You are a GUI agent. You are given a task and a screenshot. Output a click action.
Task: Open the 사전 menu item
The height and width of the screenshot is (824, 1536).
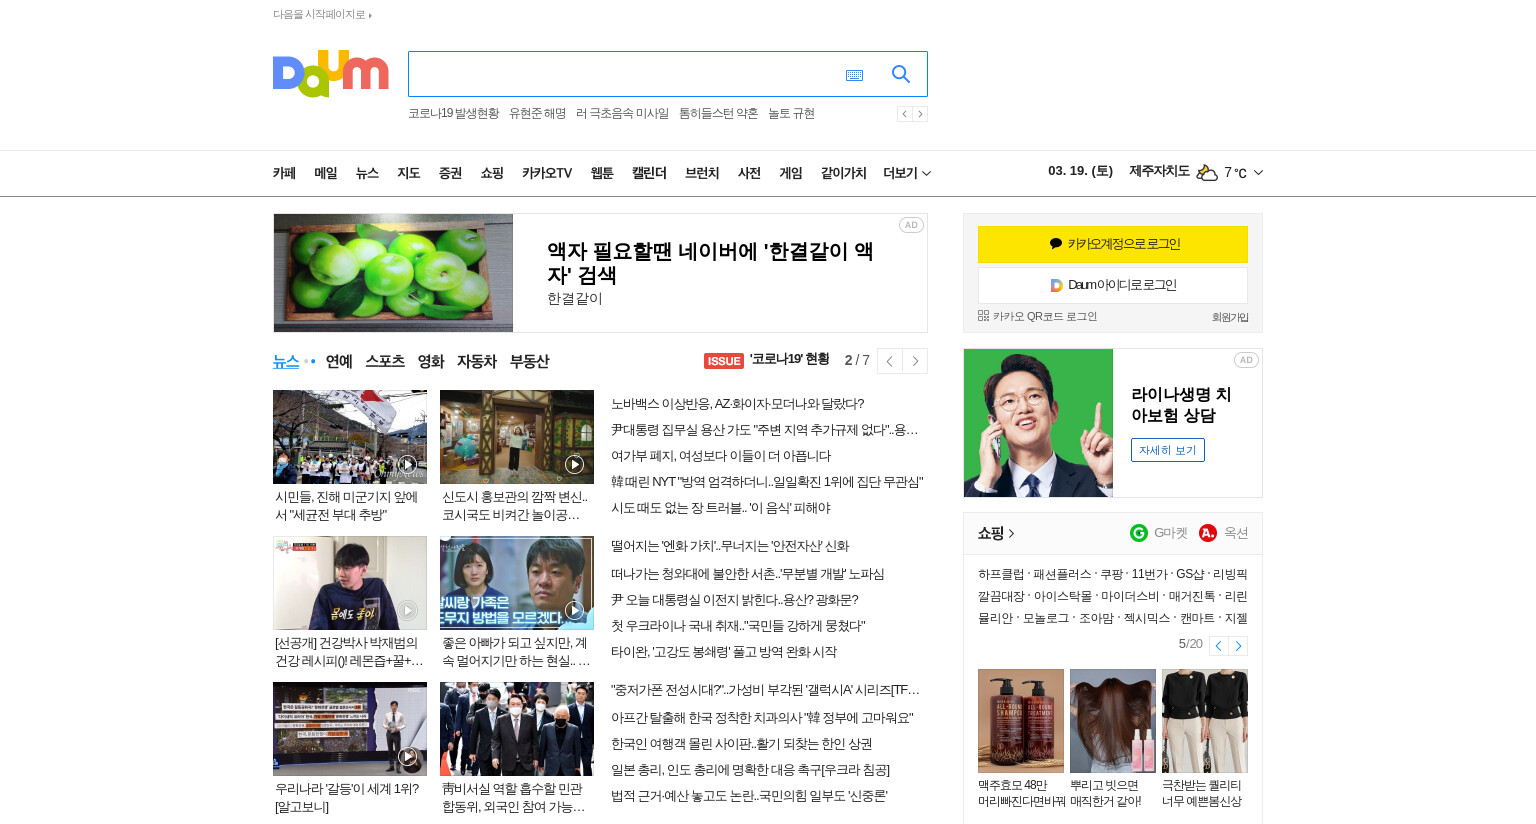pyautogui.click(x=749, y=173)
